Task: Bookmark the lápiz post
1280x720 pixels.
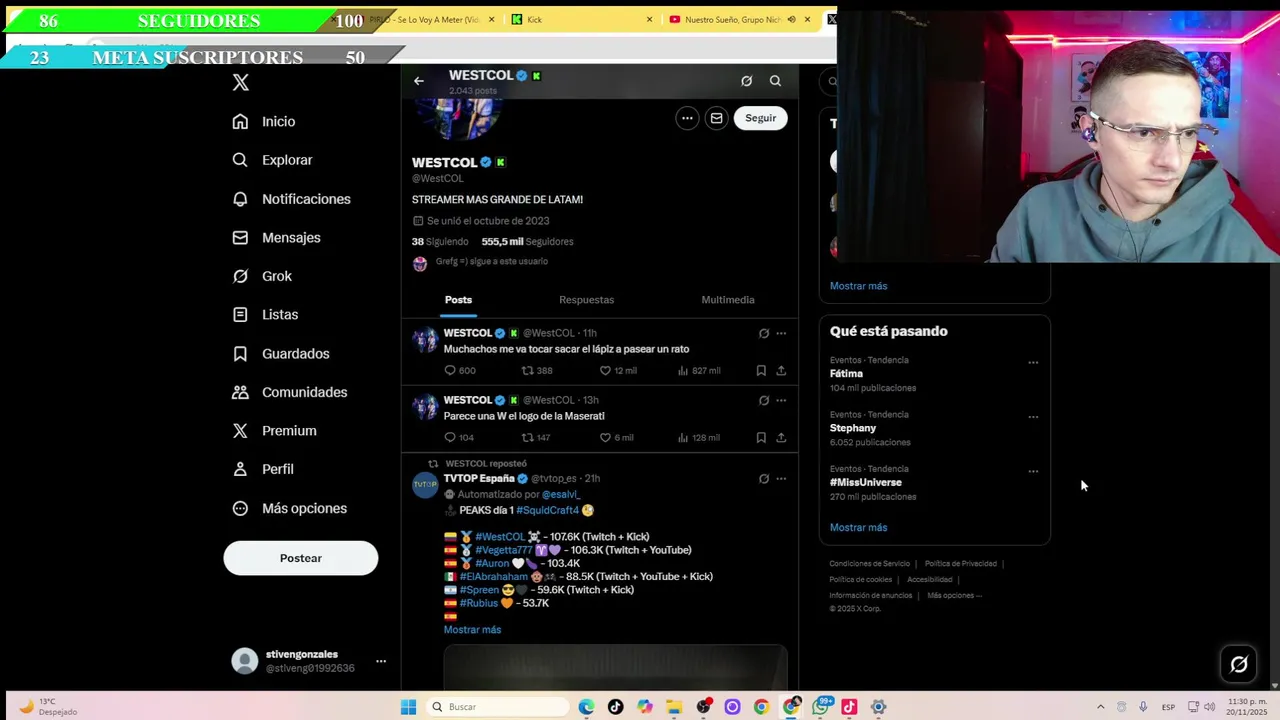Action: [x=761, y=371]
